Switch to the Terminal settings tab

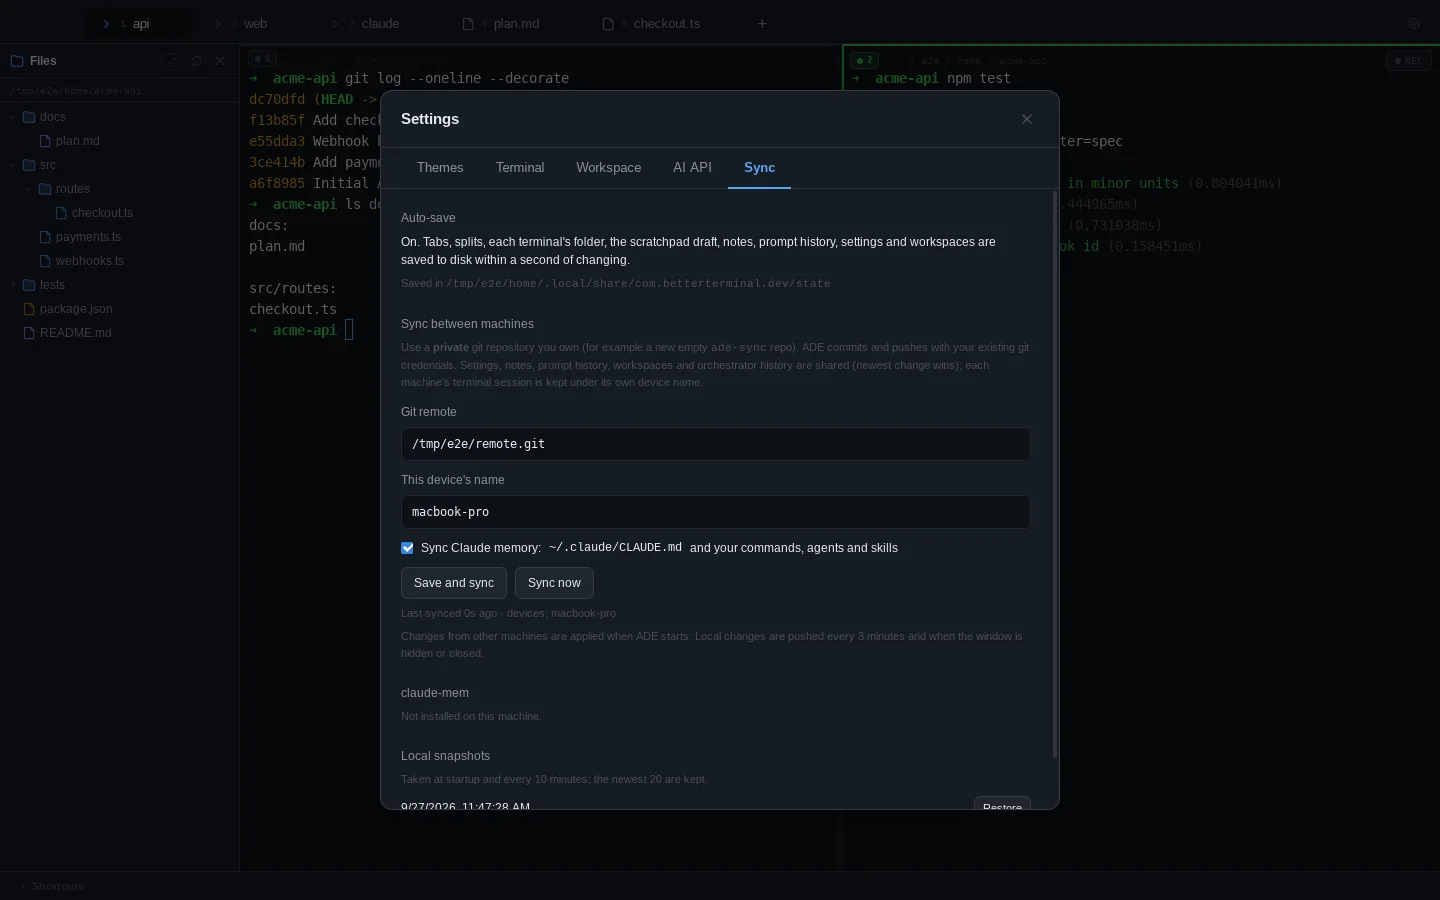(x=520, y=168)
